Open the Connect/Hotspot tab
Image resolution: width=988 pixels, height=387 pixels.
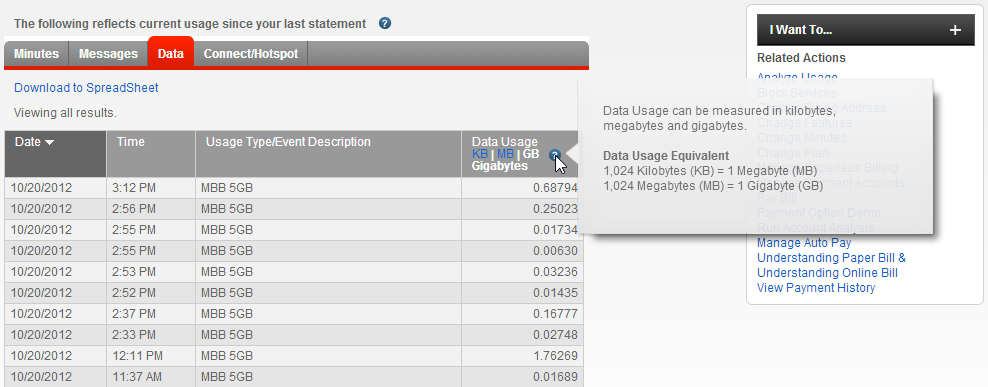(x=251, y=54)
